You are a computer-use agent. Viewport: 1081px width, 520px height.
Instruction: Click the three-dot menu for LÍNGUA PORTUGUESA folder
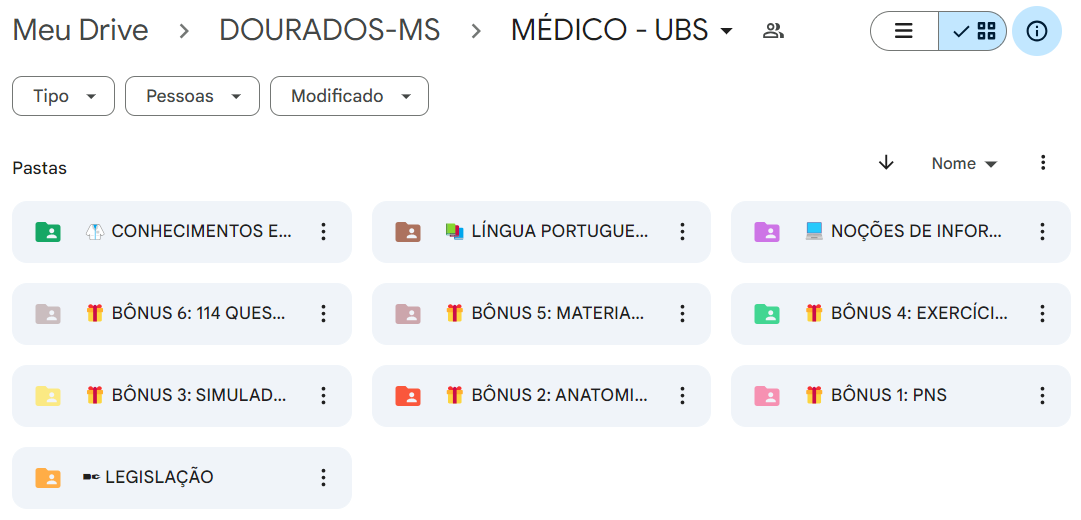682,232
